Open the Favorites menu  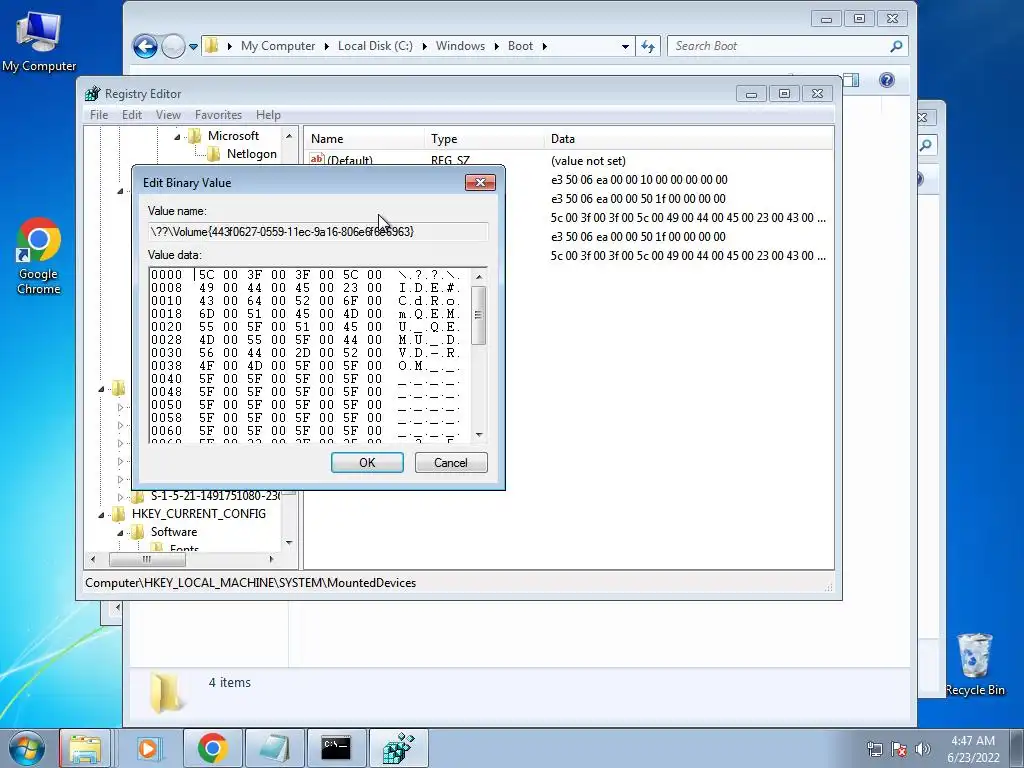point(218,115)
